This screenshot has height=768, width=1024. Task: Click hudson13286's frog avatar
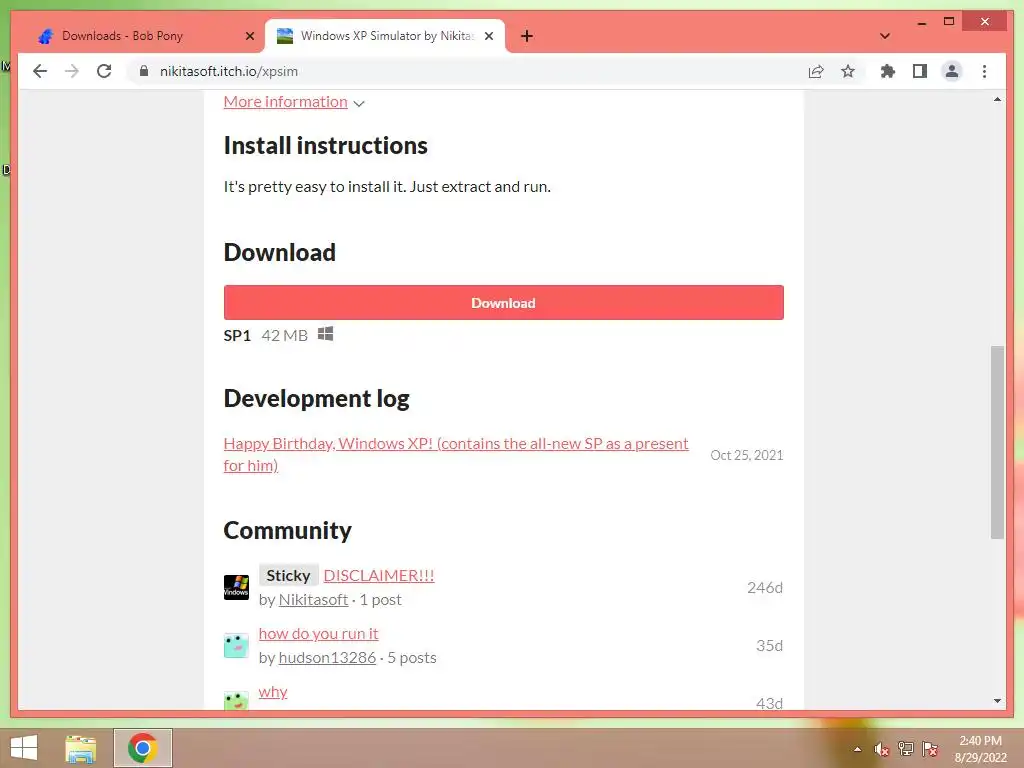click(236, 645)
